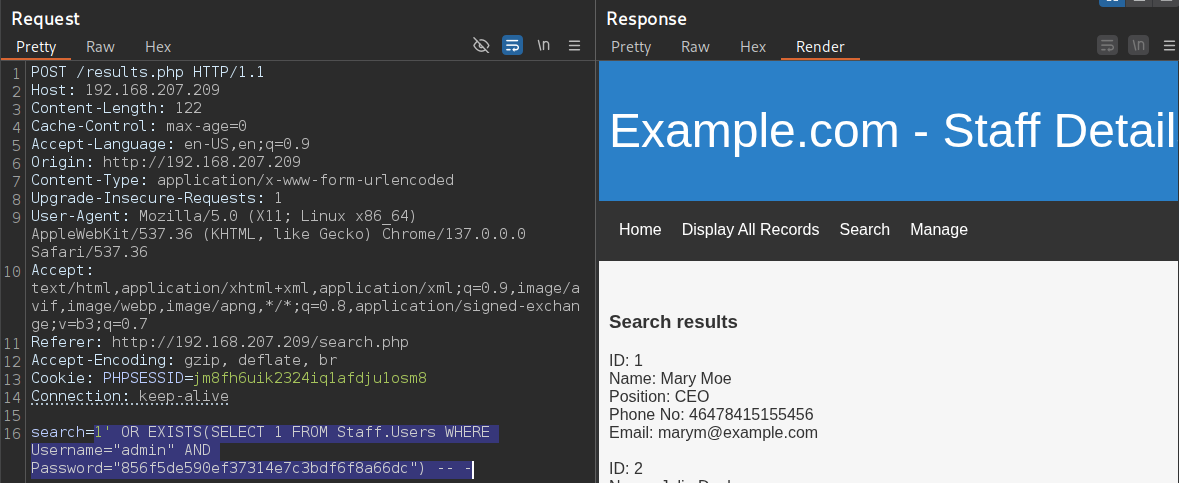Select the Response Render tab
1179x483 pixels.
pos(820,47)
